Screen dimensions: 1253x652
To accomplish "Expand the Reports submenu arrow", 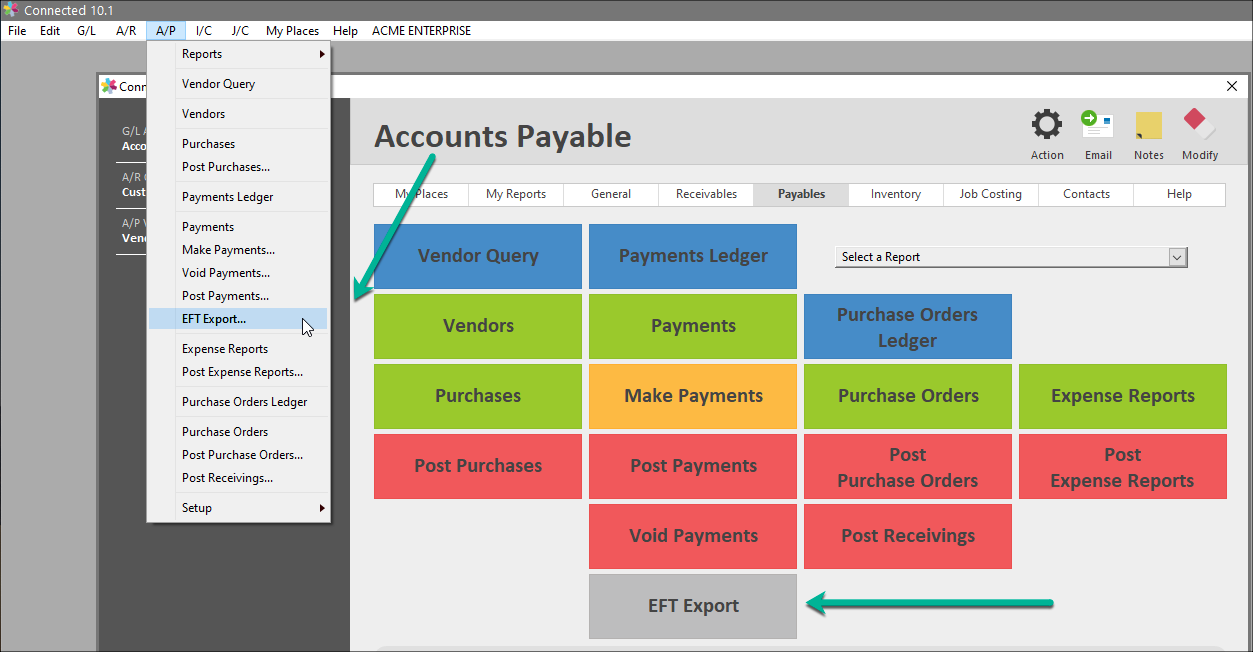I will [322, 54].
